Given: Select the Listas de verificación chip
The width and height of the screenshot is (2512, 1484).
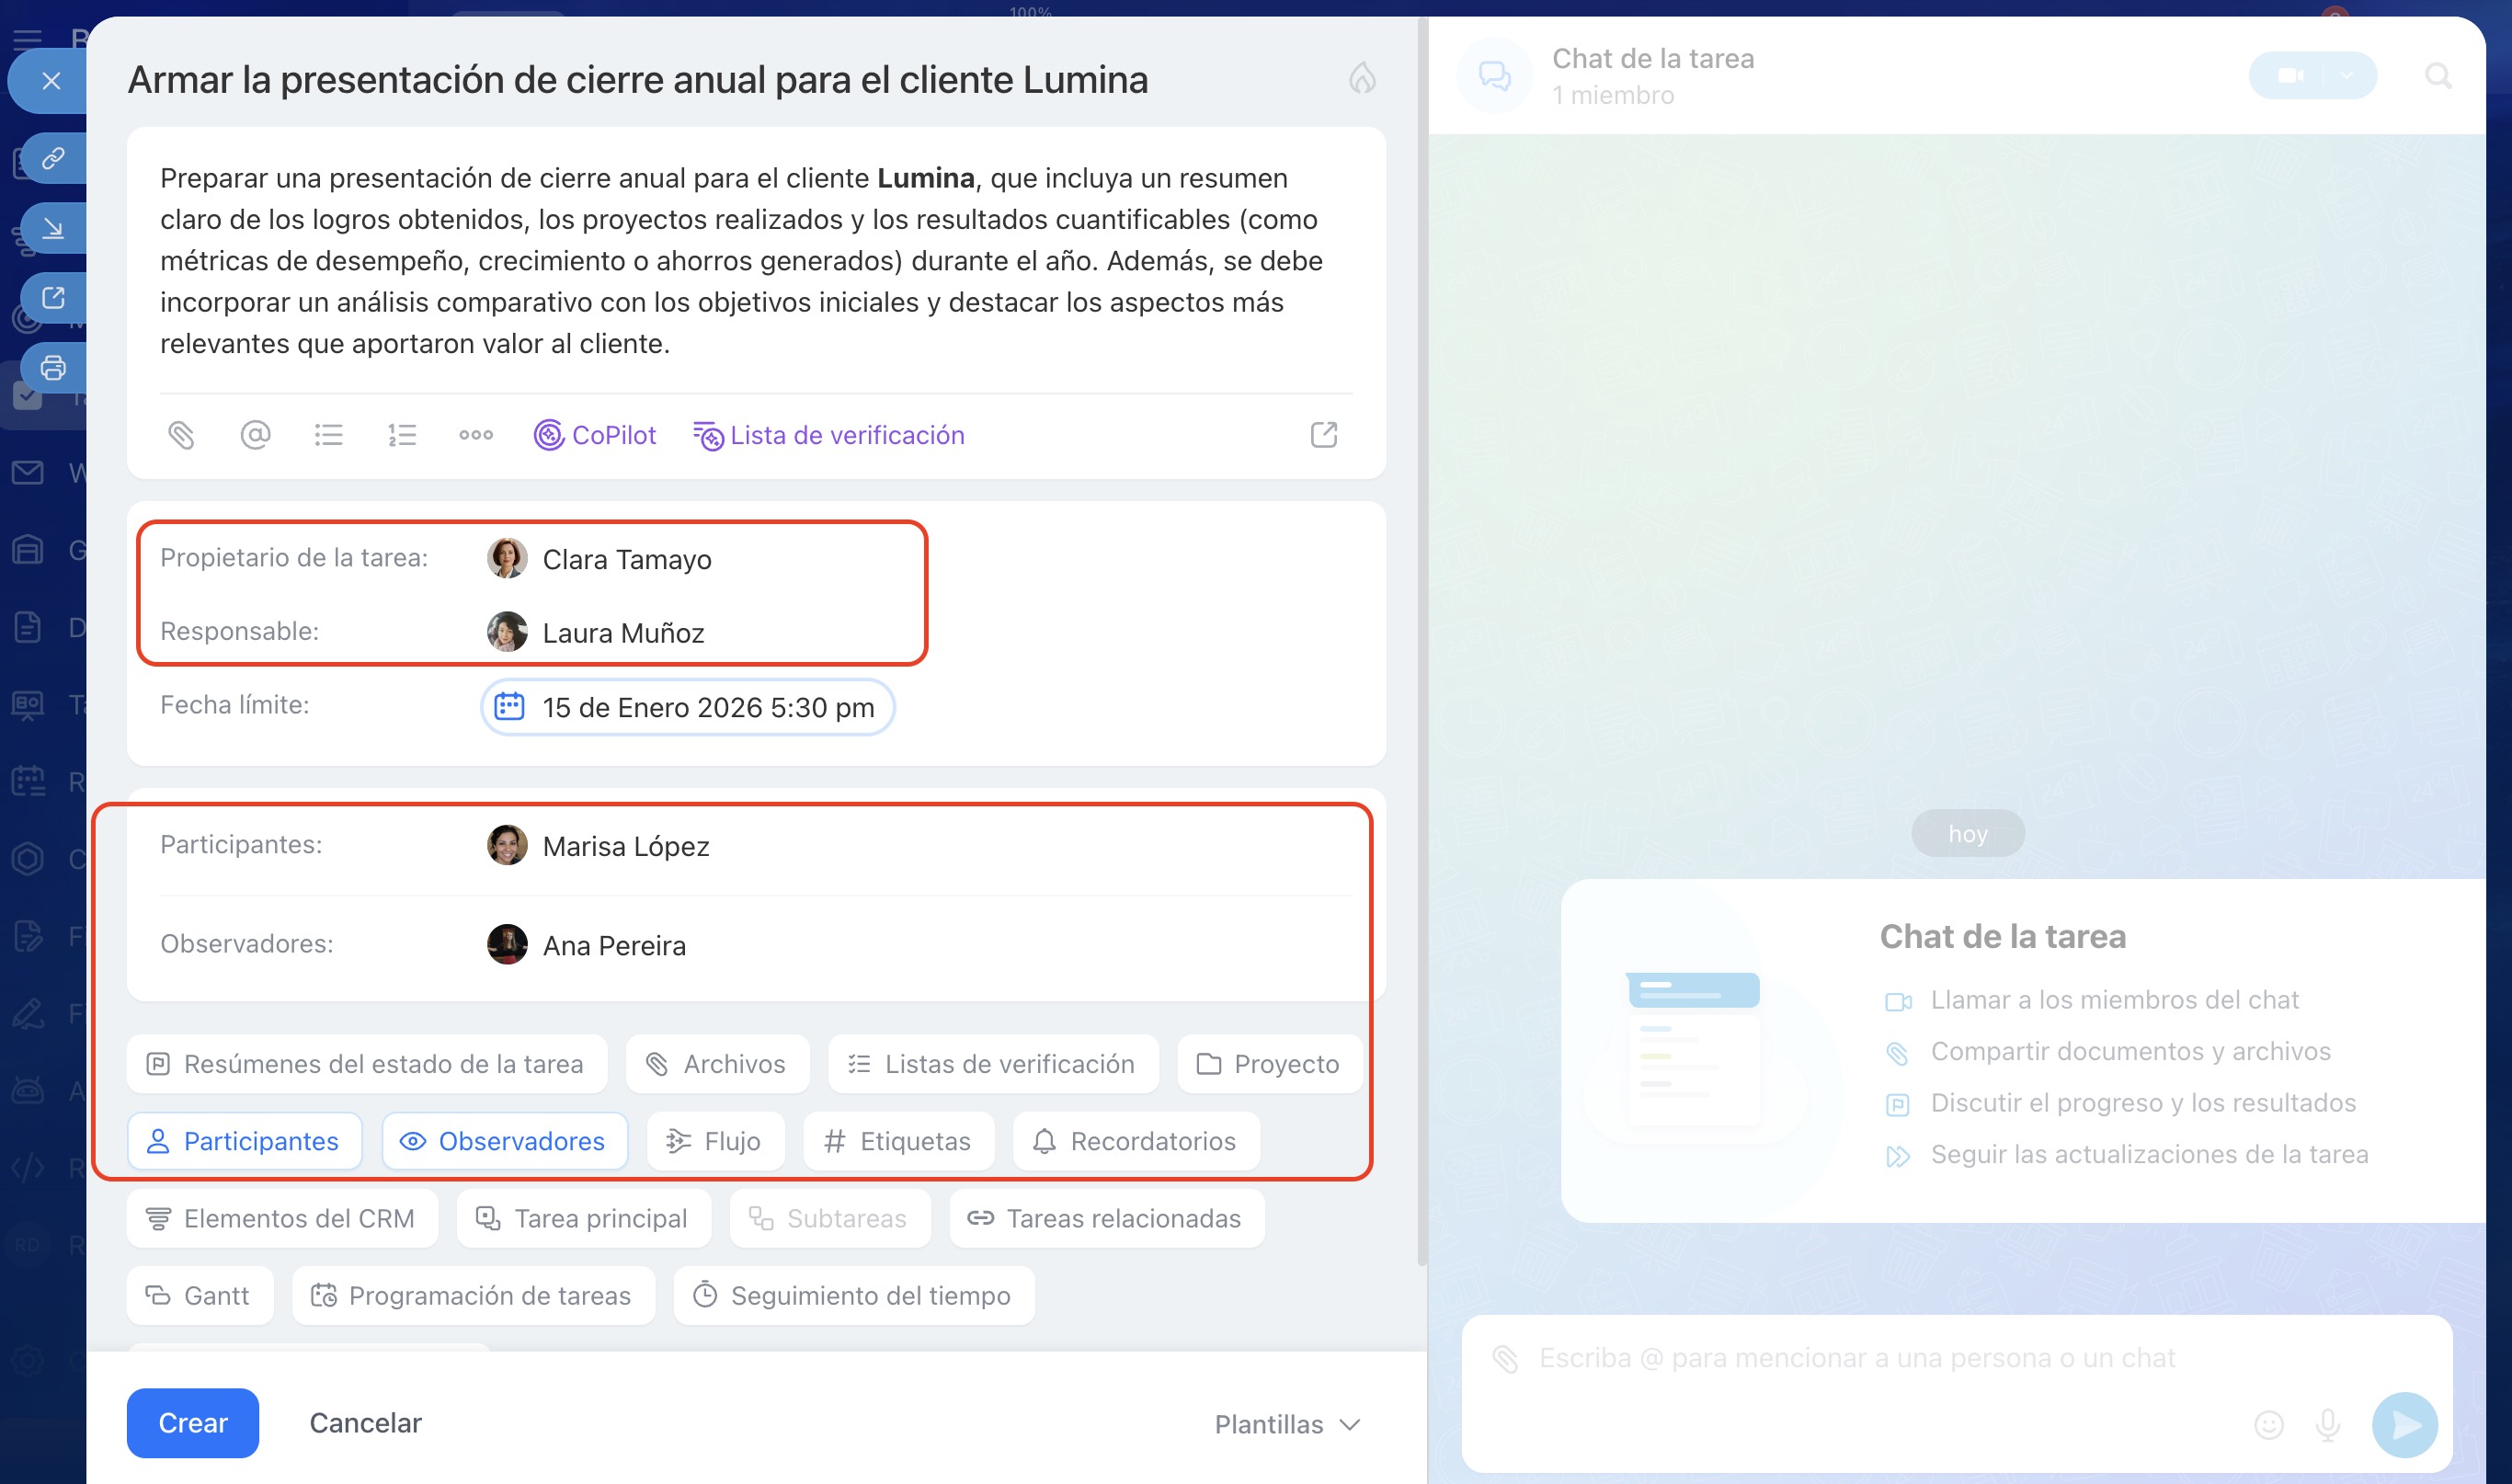Looking at the screenshot, I should pyautogui.click(x=992, y=1064).
